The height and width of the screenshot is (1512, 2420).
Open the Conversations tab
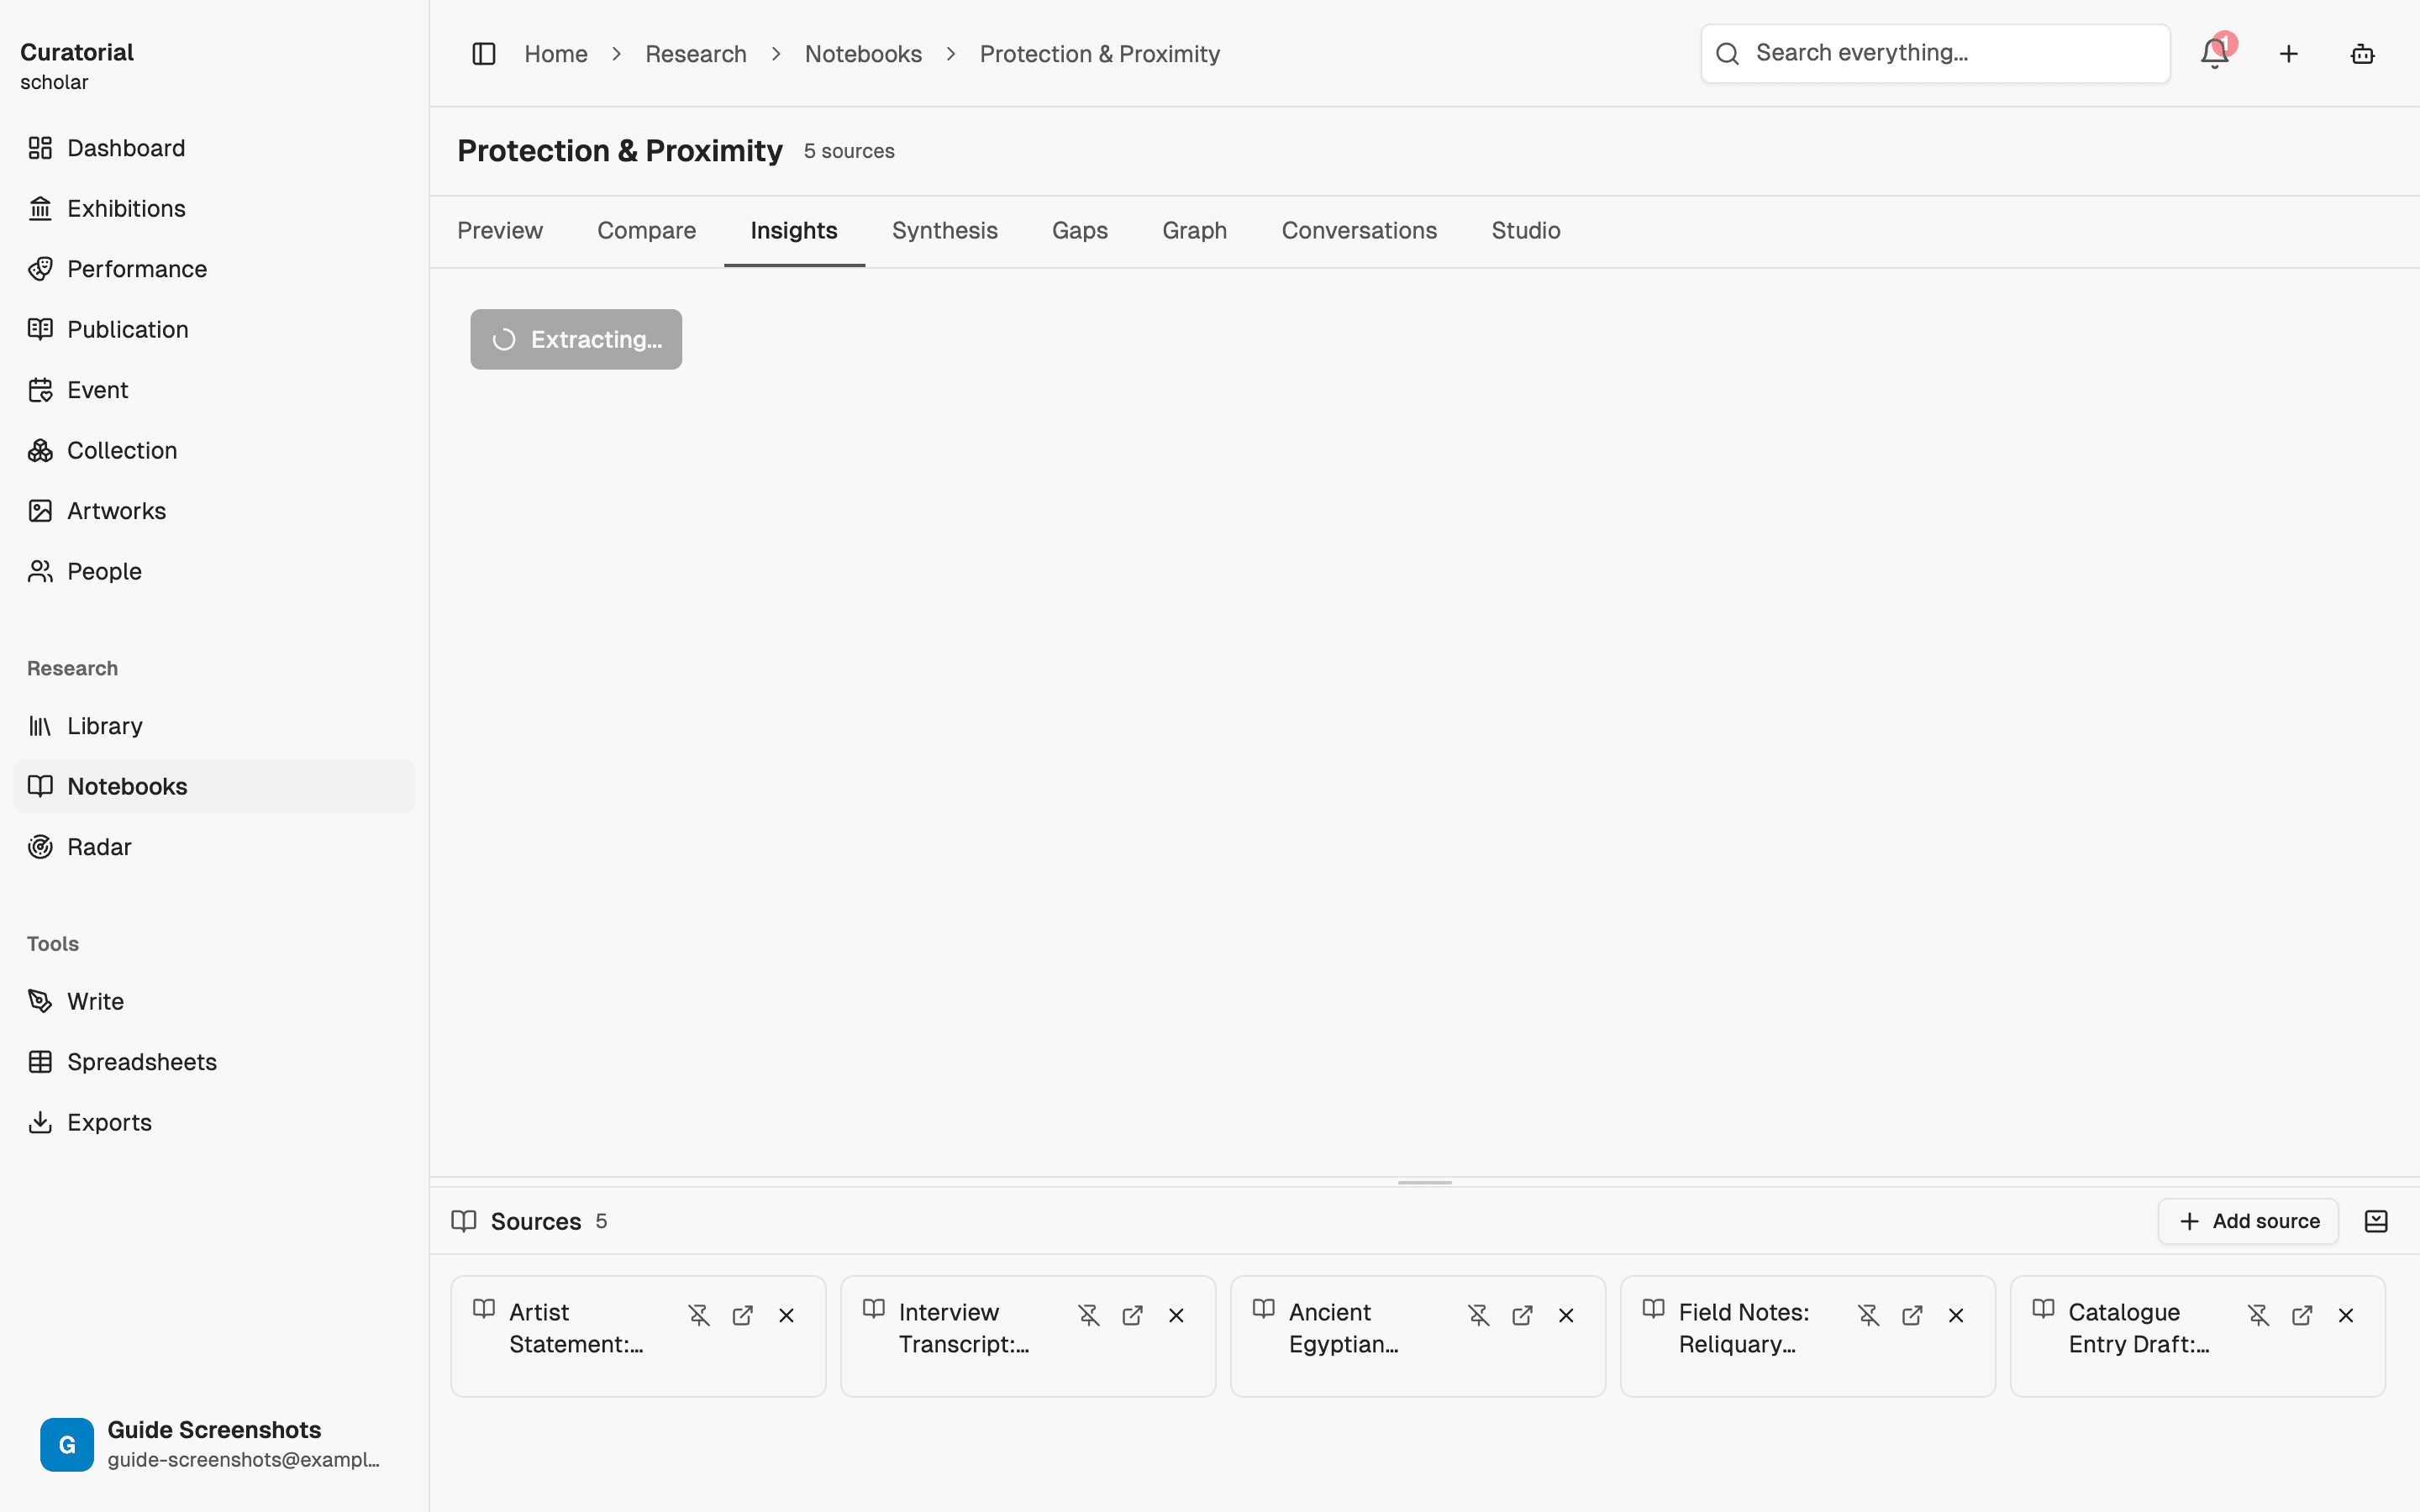pos(1359,231)
